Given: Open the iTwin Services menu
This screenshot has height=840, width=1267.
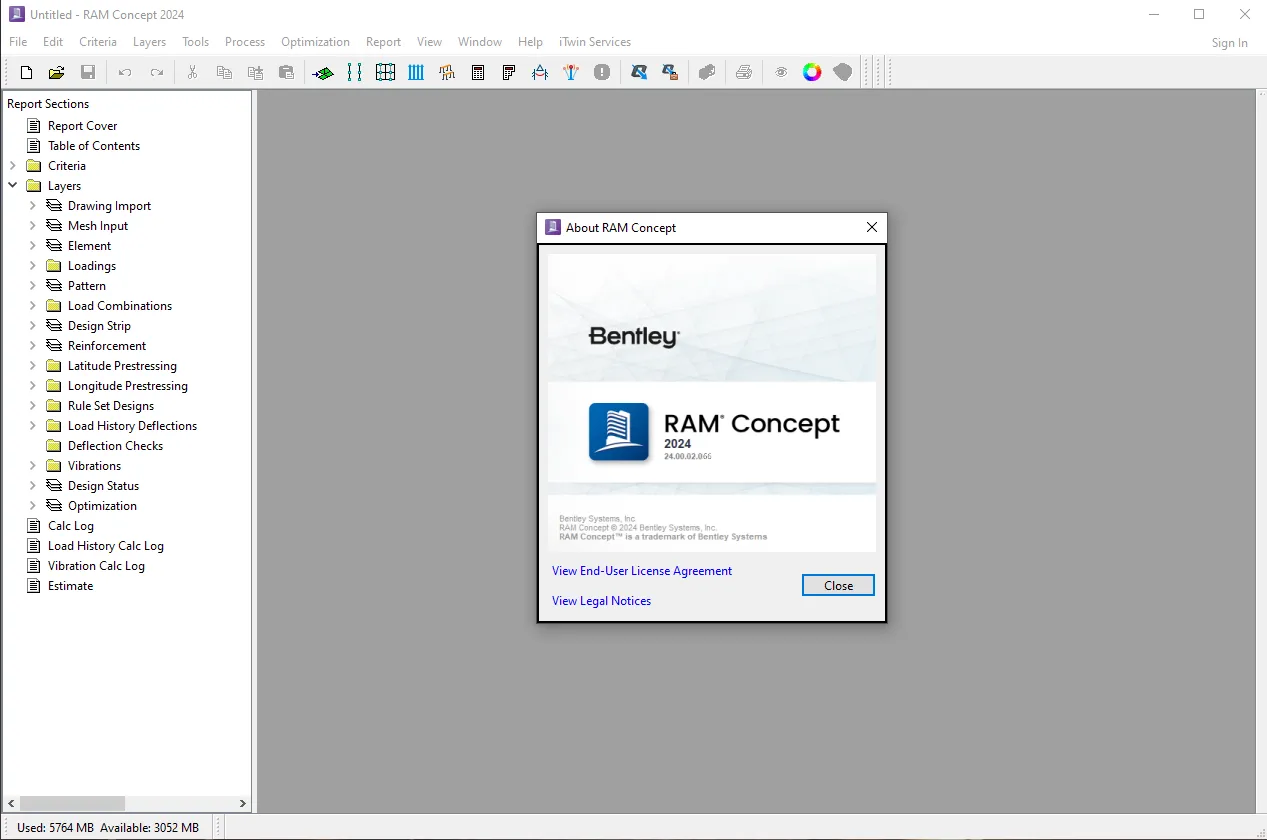Looking at the screenshot, I should pos(595,42).
